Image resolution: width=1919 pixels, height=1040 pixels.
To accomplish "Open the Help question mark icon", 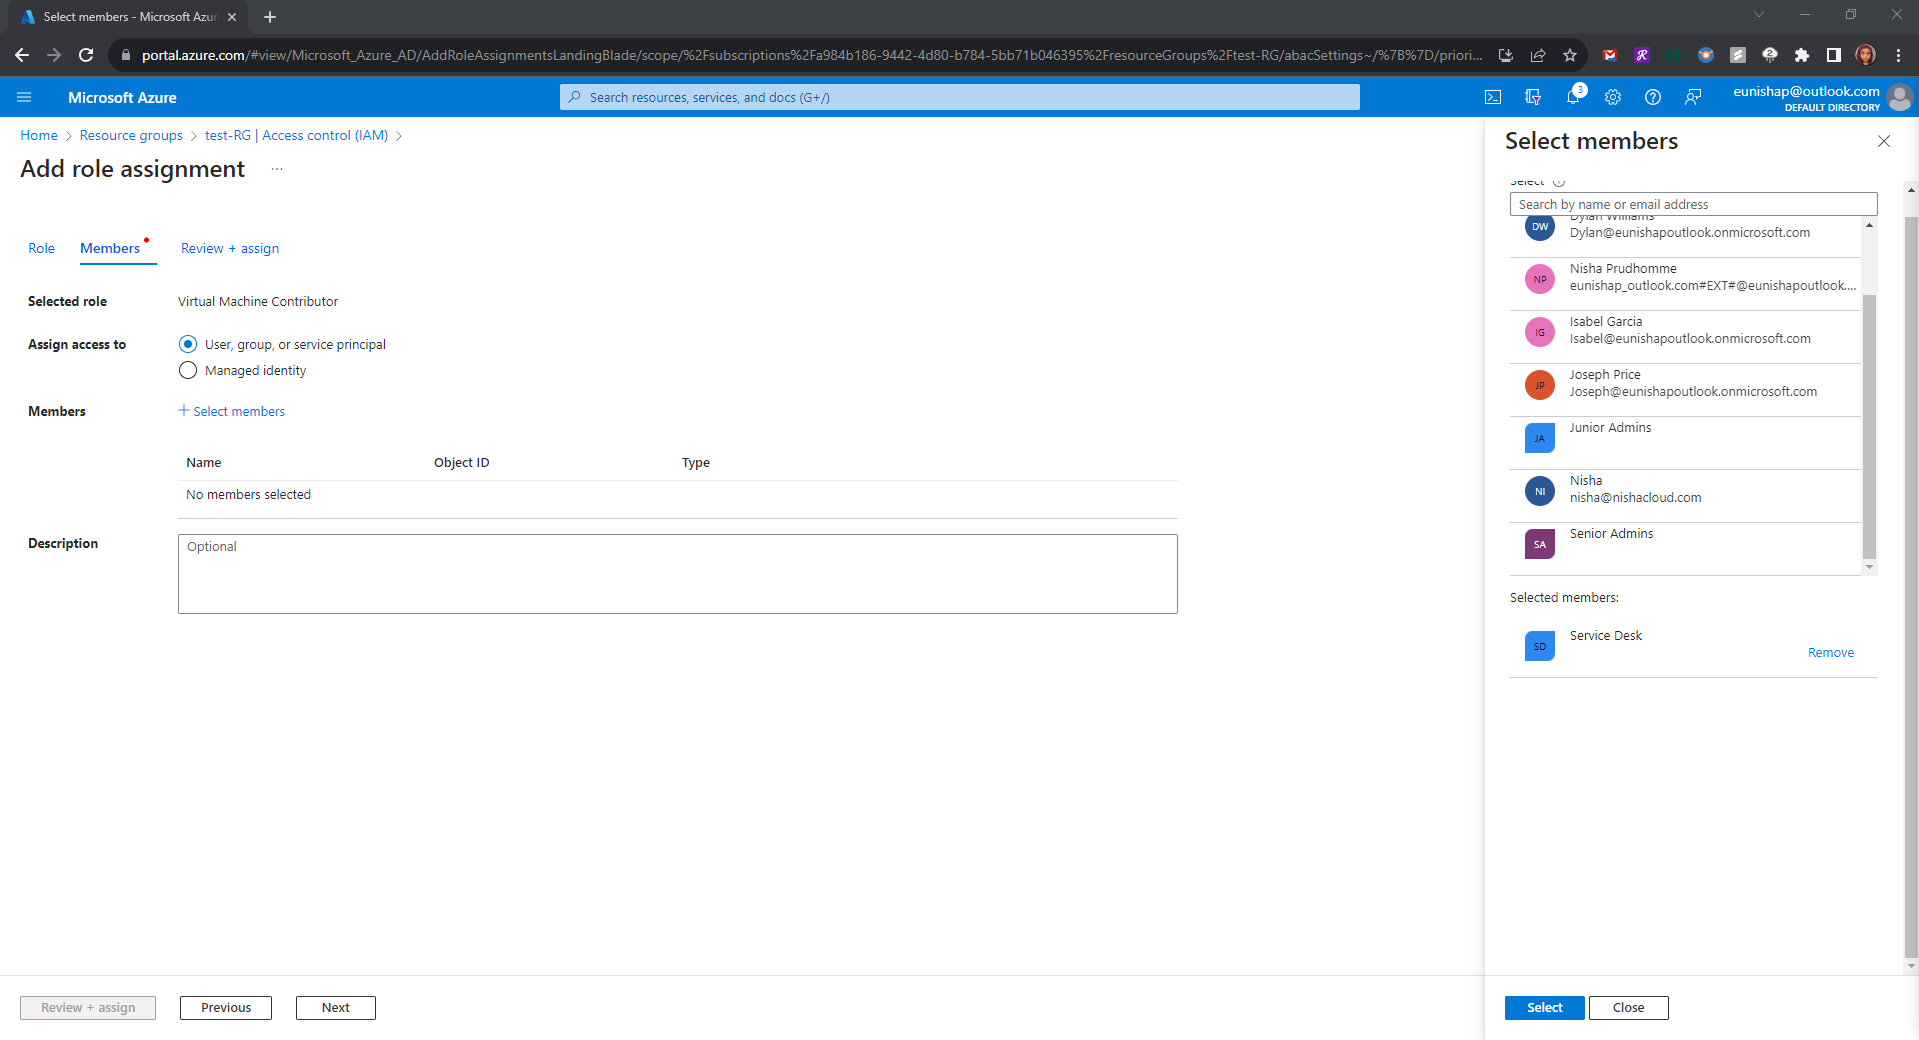I will tap(1653, 97).
